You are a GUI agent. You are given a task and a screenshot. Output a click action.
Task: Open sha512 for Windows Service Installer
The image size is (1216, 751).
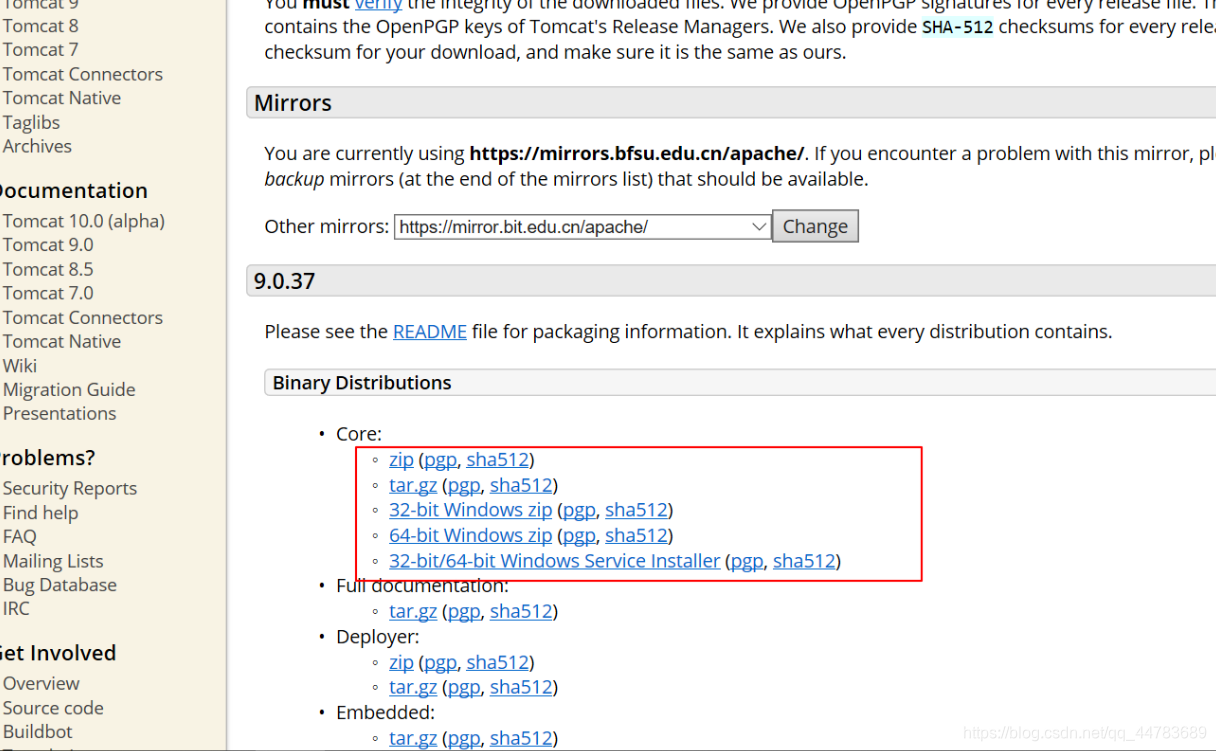[804, 561]
